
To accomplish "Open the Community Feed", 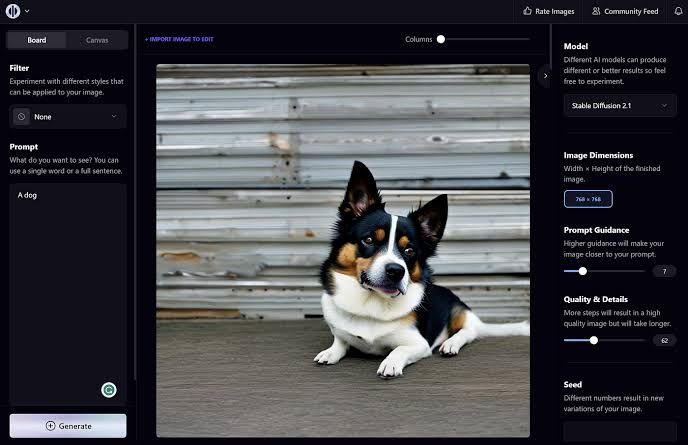I will [624, 11].
